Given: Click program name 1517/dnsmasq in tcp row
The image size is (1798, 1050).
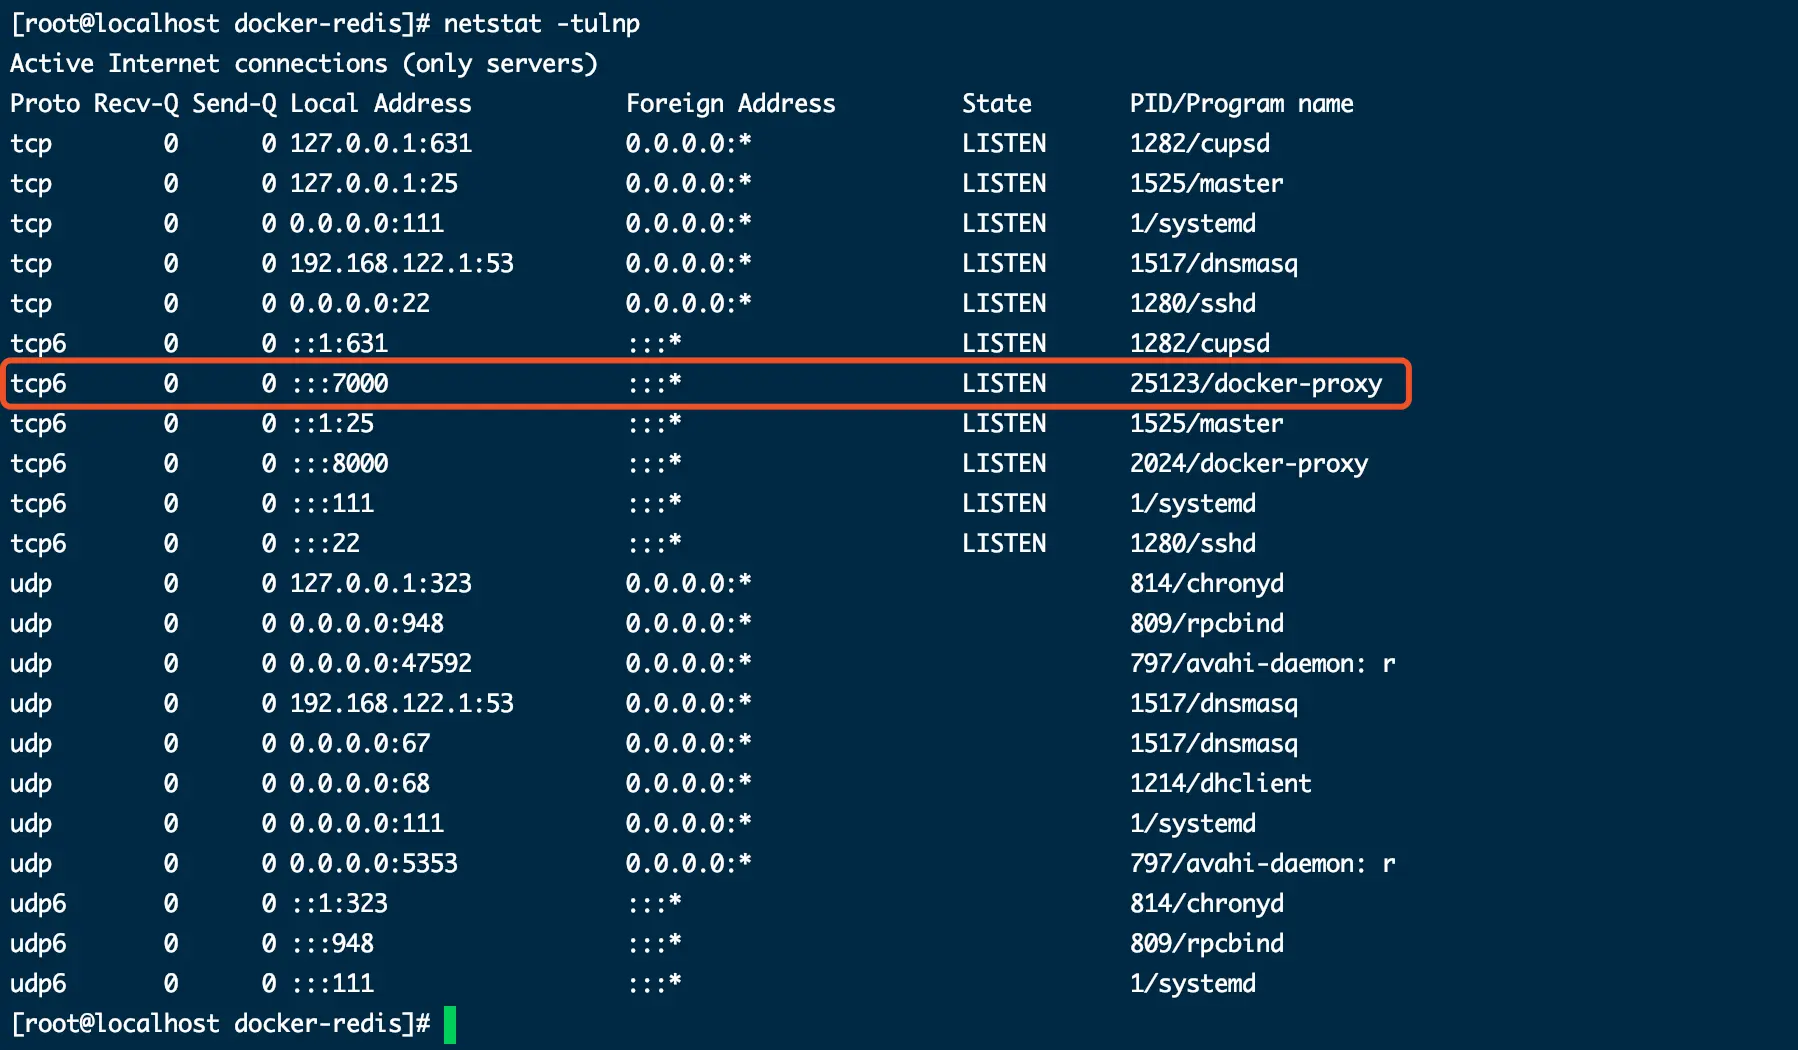Looking at the screenshot, I should (1214, 264).
